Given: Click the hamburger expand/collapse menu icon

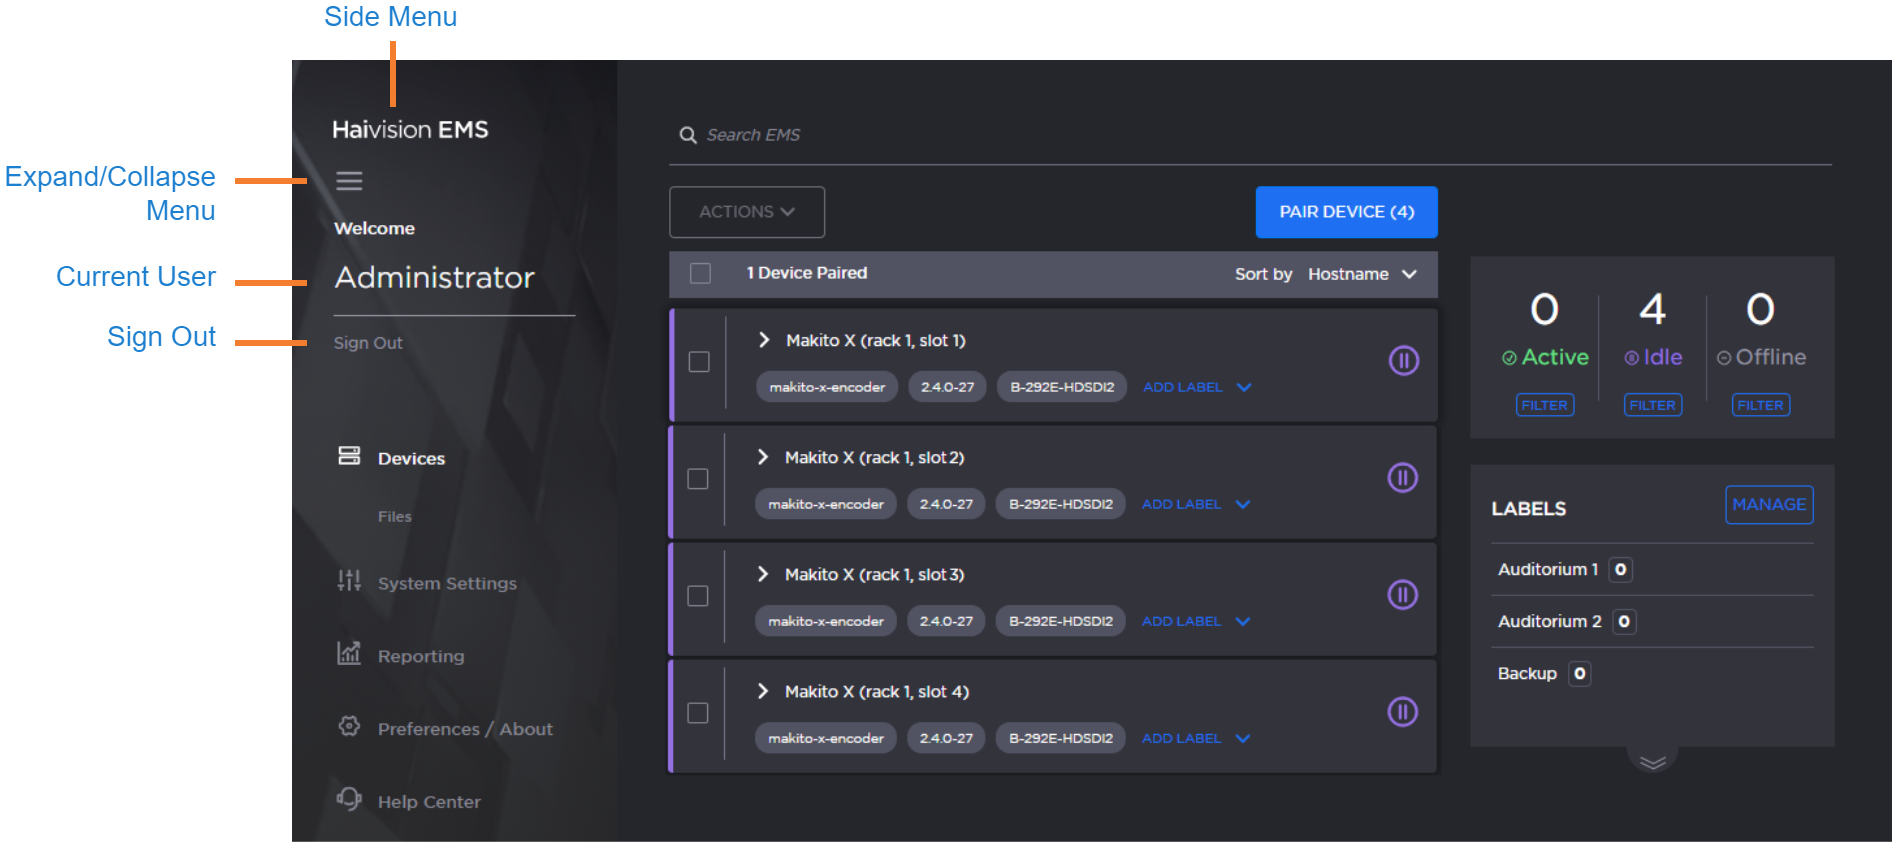Looking at the screenshot, I should click(349, 181).
